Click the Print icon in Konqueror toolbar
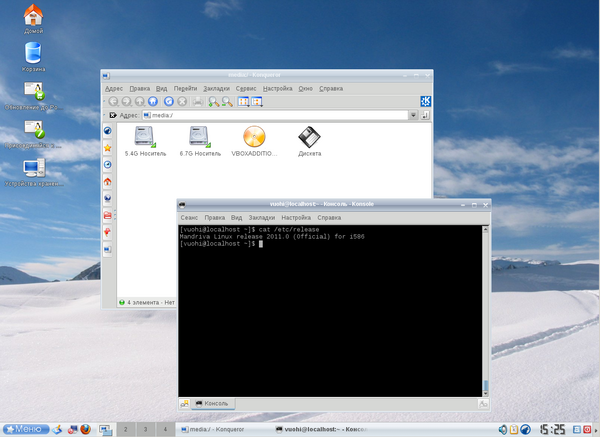The height and width of the screenshot is (437, 600). pyautogui.click(x=198, y=101)
